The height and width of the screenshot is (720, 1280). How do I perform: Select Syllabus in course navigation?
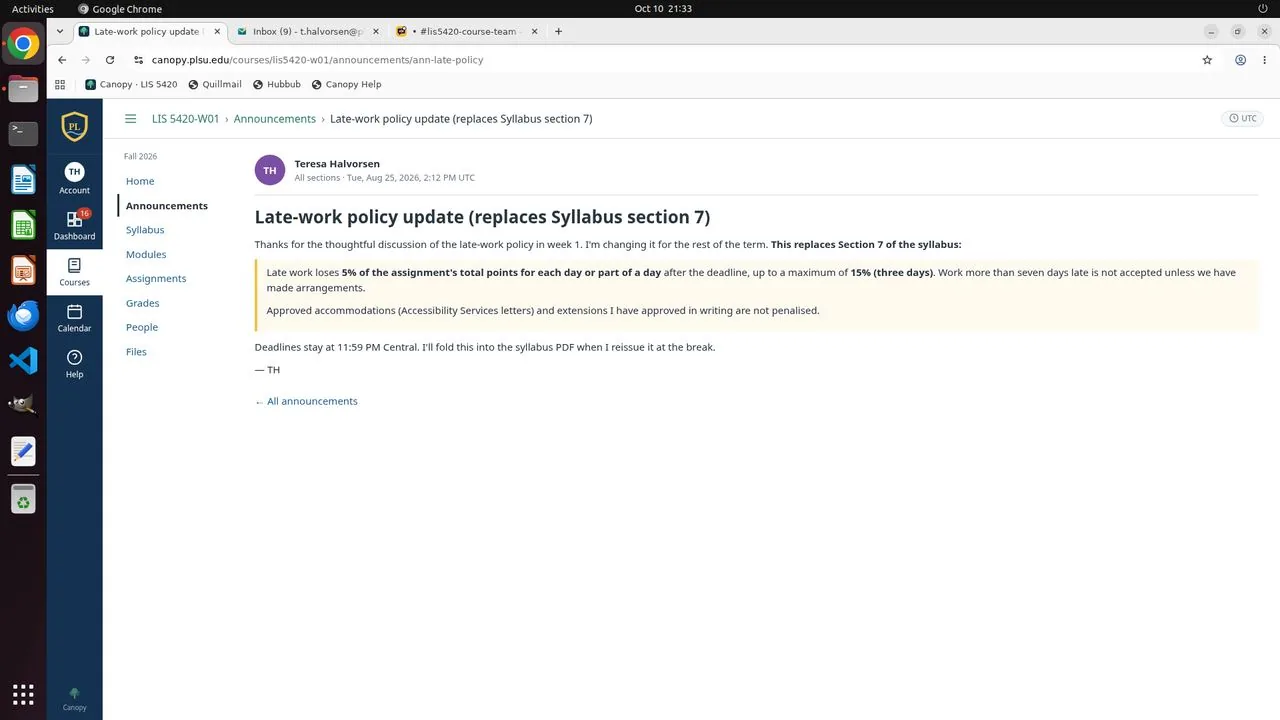(x=145, y=230)
